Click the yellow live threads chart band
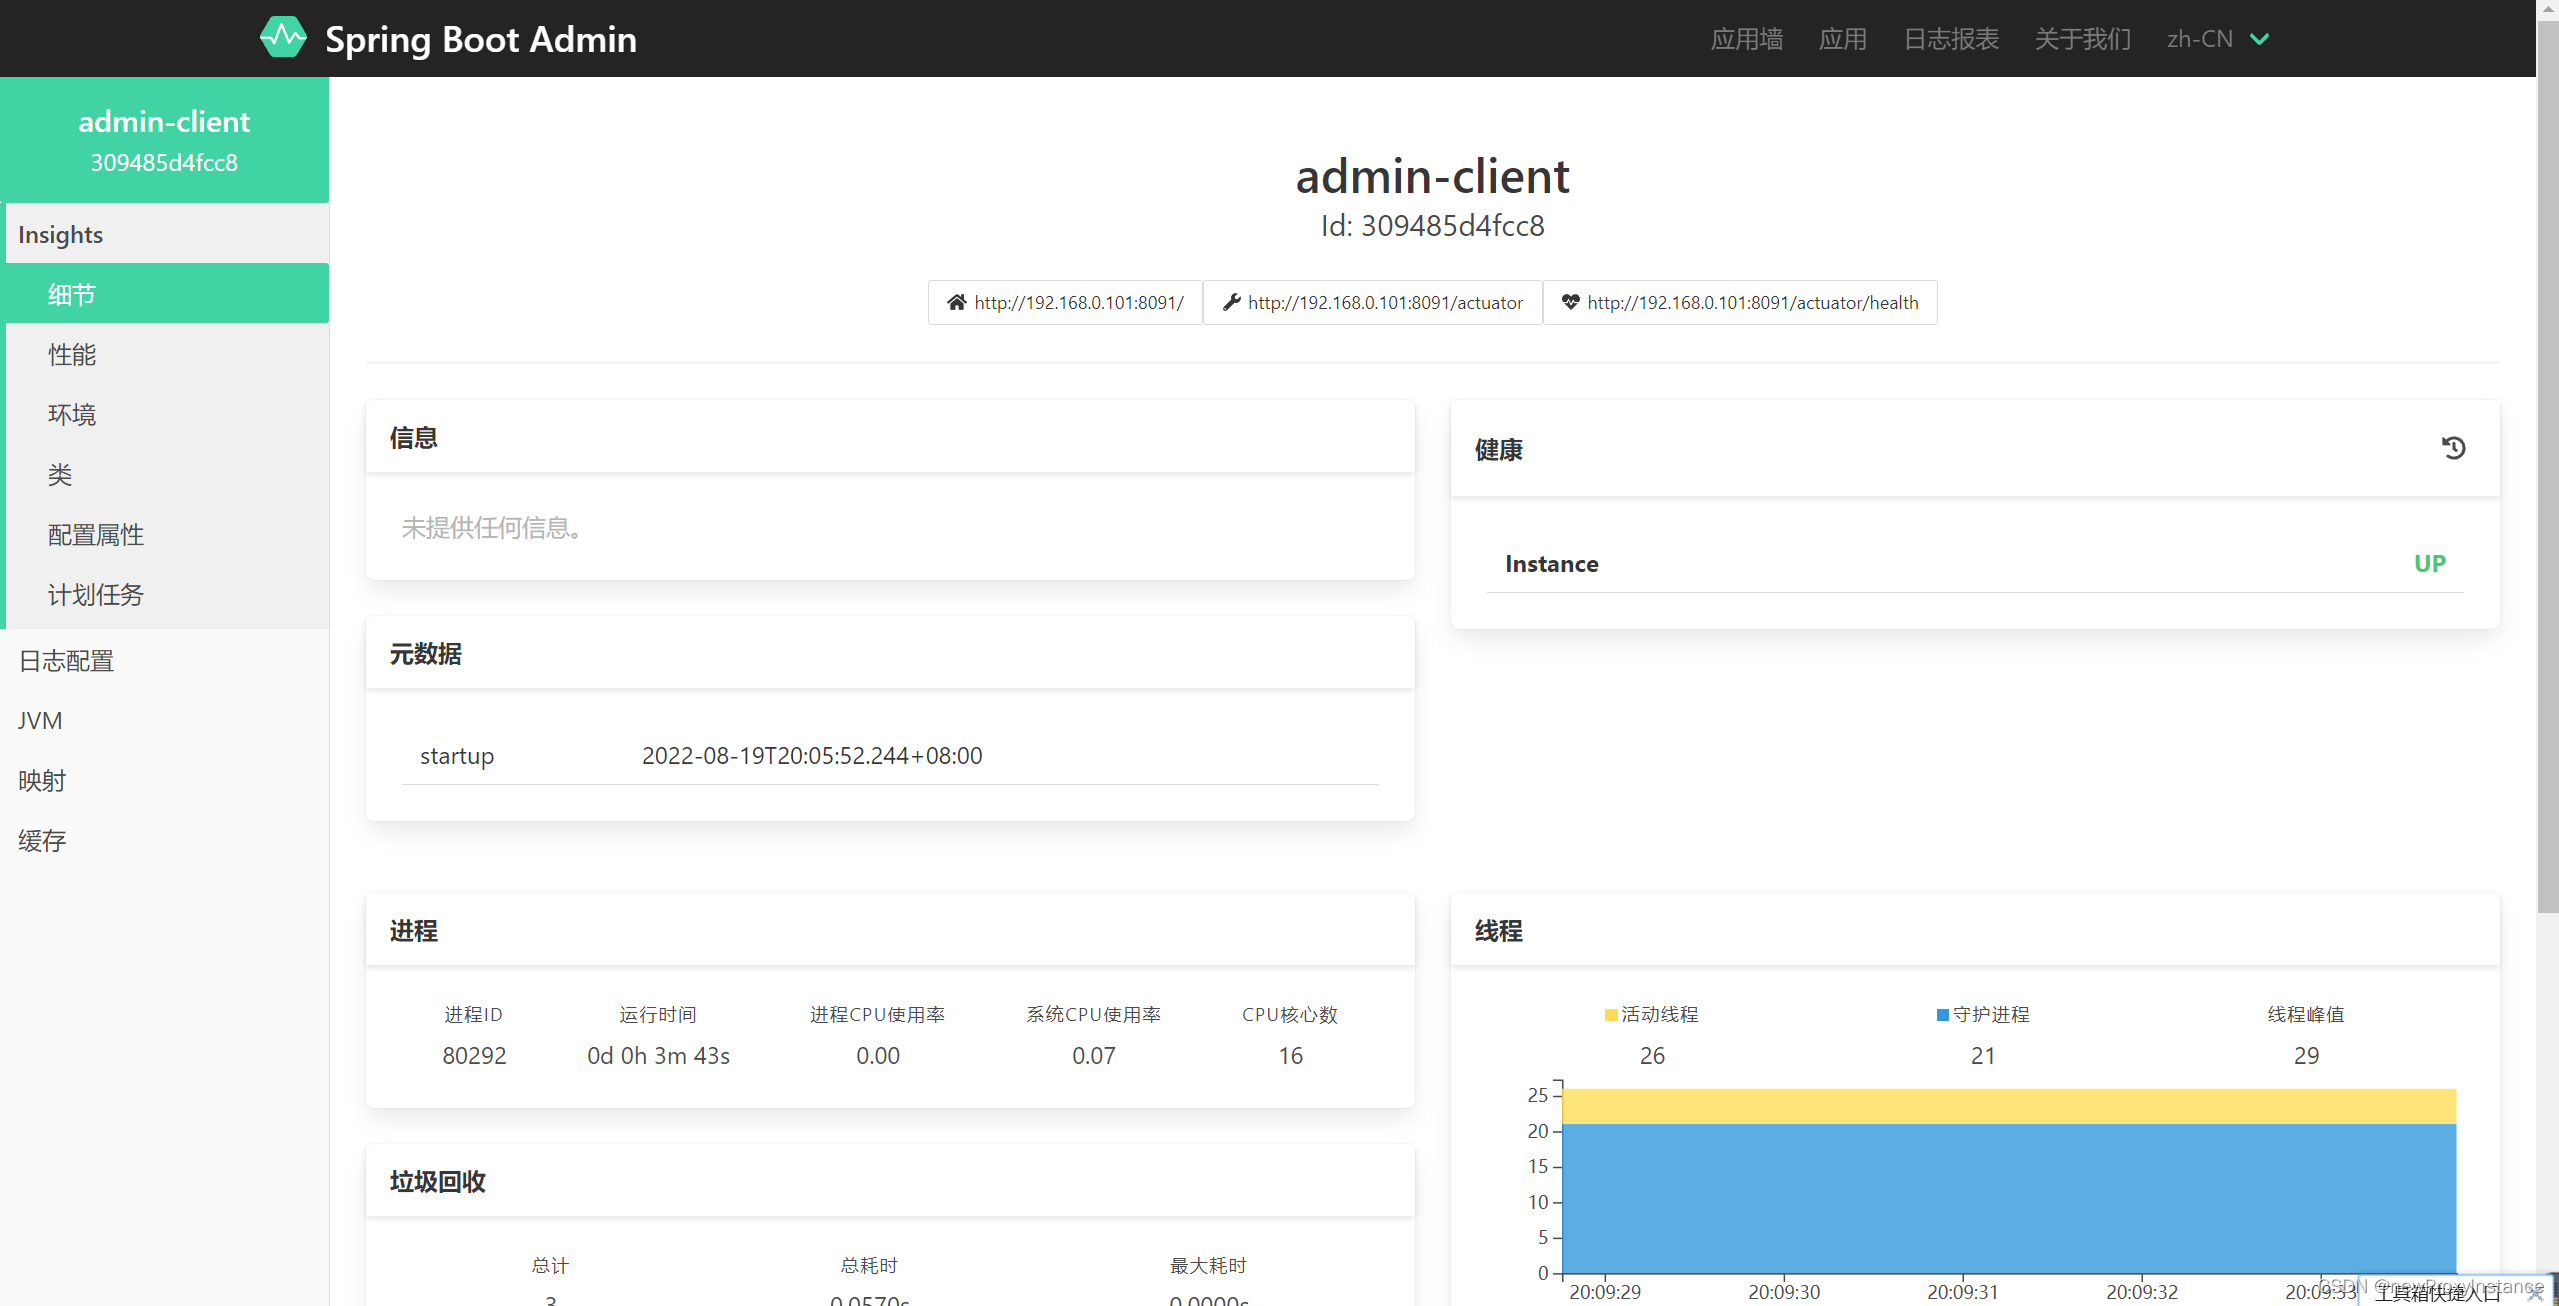The height and width of the screenshot is (1306, 2559). [x=2008, y=1106]
